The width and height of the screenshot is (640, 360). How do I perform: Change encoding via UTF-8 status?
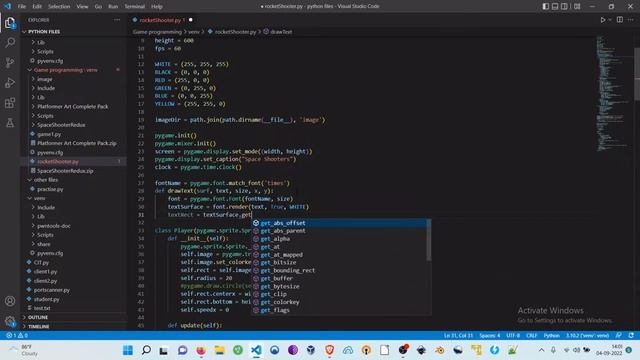(513, 335)
